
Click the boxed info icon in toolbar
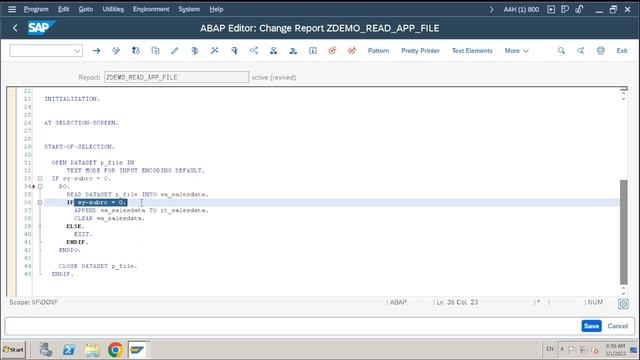tap(313, 51)
